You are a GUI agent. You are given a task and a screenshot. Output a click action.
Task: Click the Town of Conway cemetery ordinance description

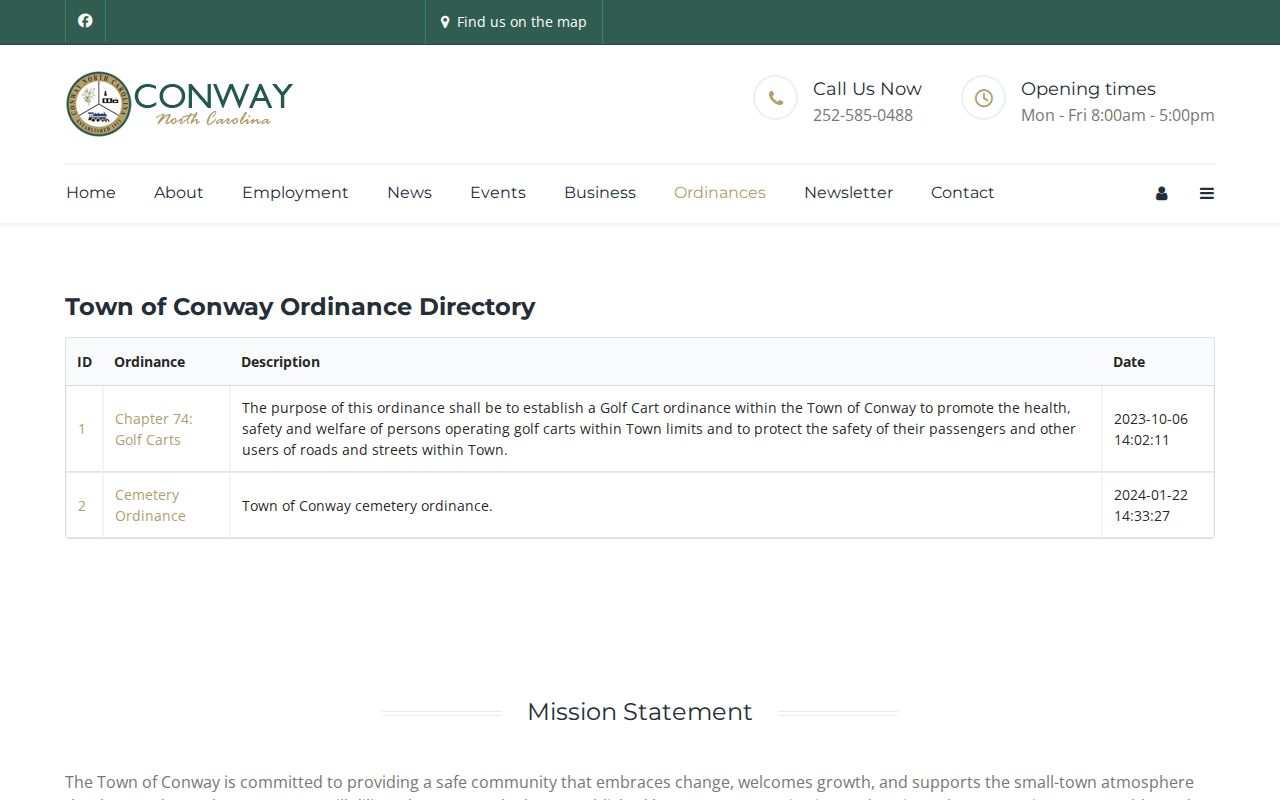click(x=367, y=506)
